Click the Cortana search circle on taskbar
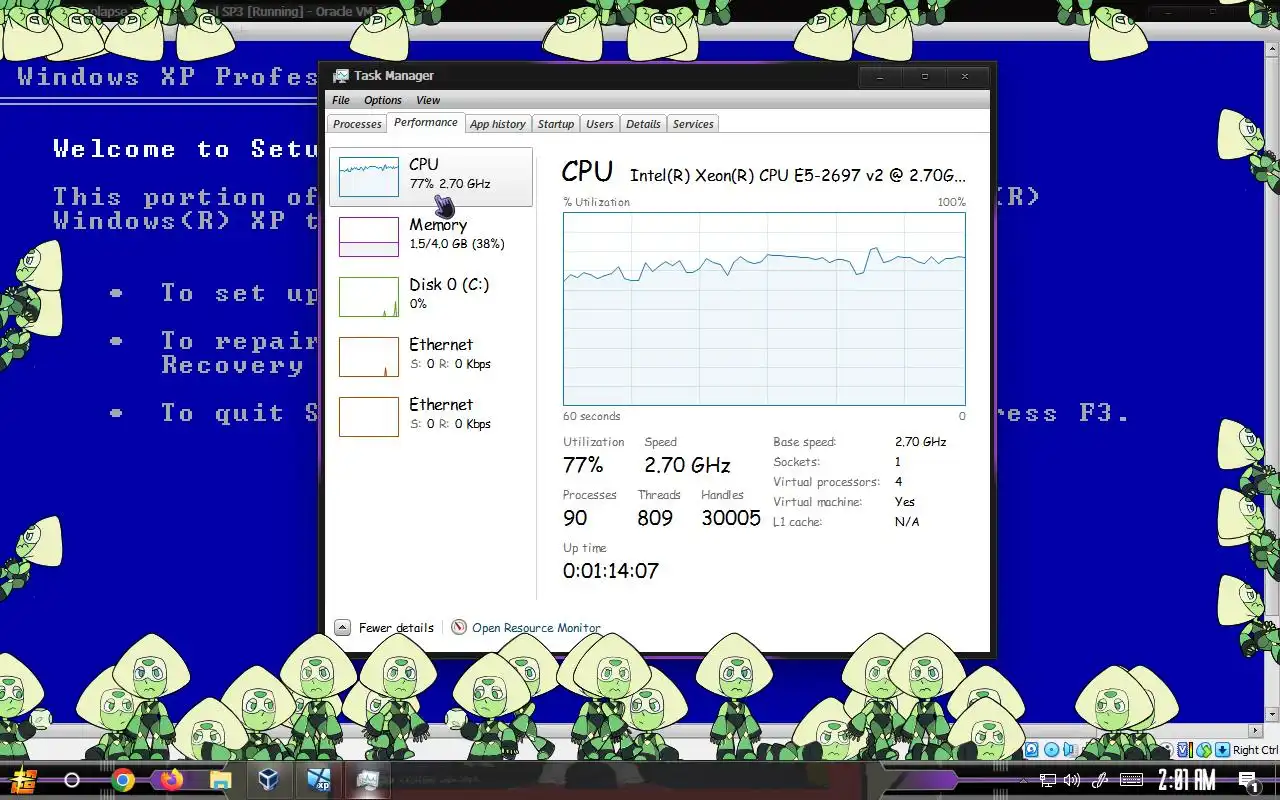This screenshot has height=800, width=1280. click(x=72, y=780)
